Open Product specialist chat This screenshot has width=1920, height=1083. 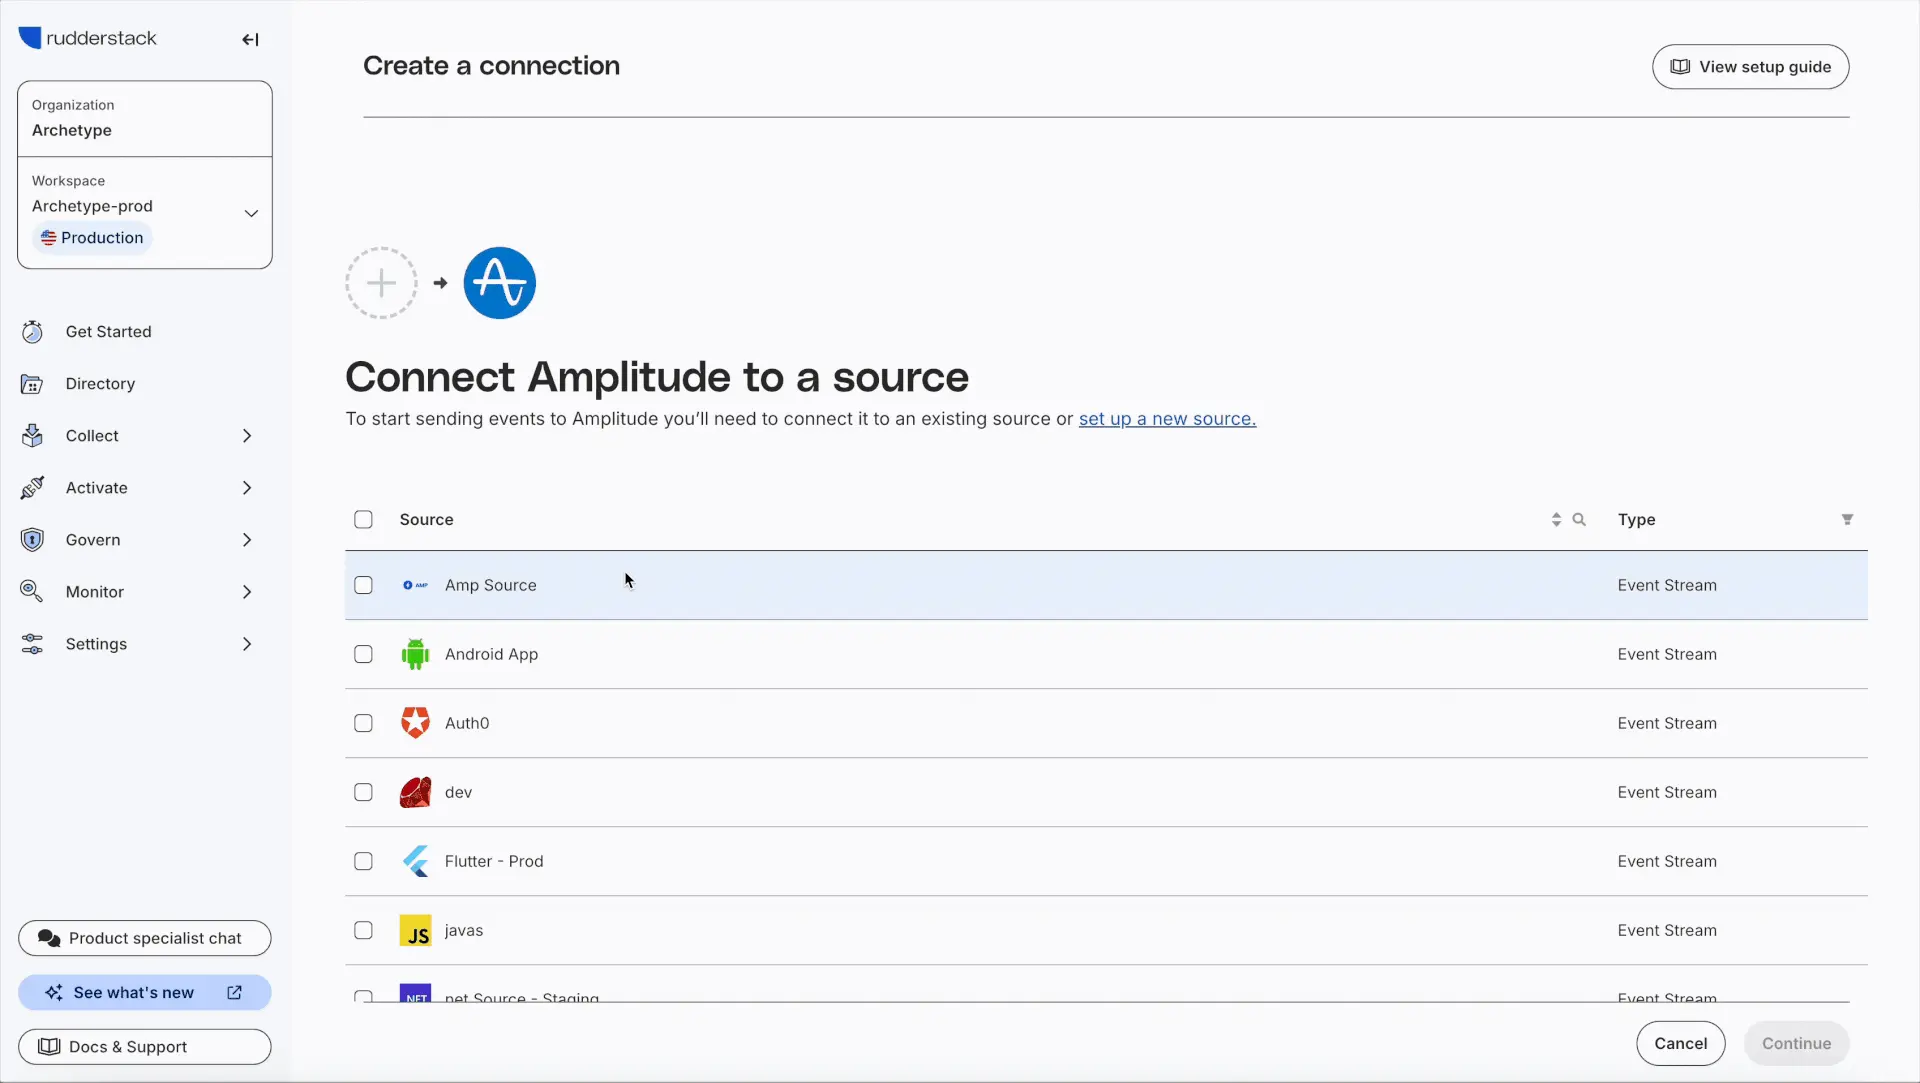pos(145,938)
